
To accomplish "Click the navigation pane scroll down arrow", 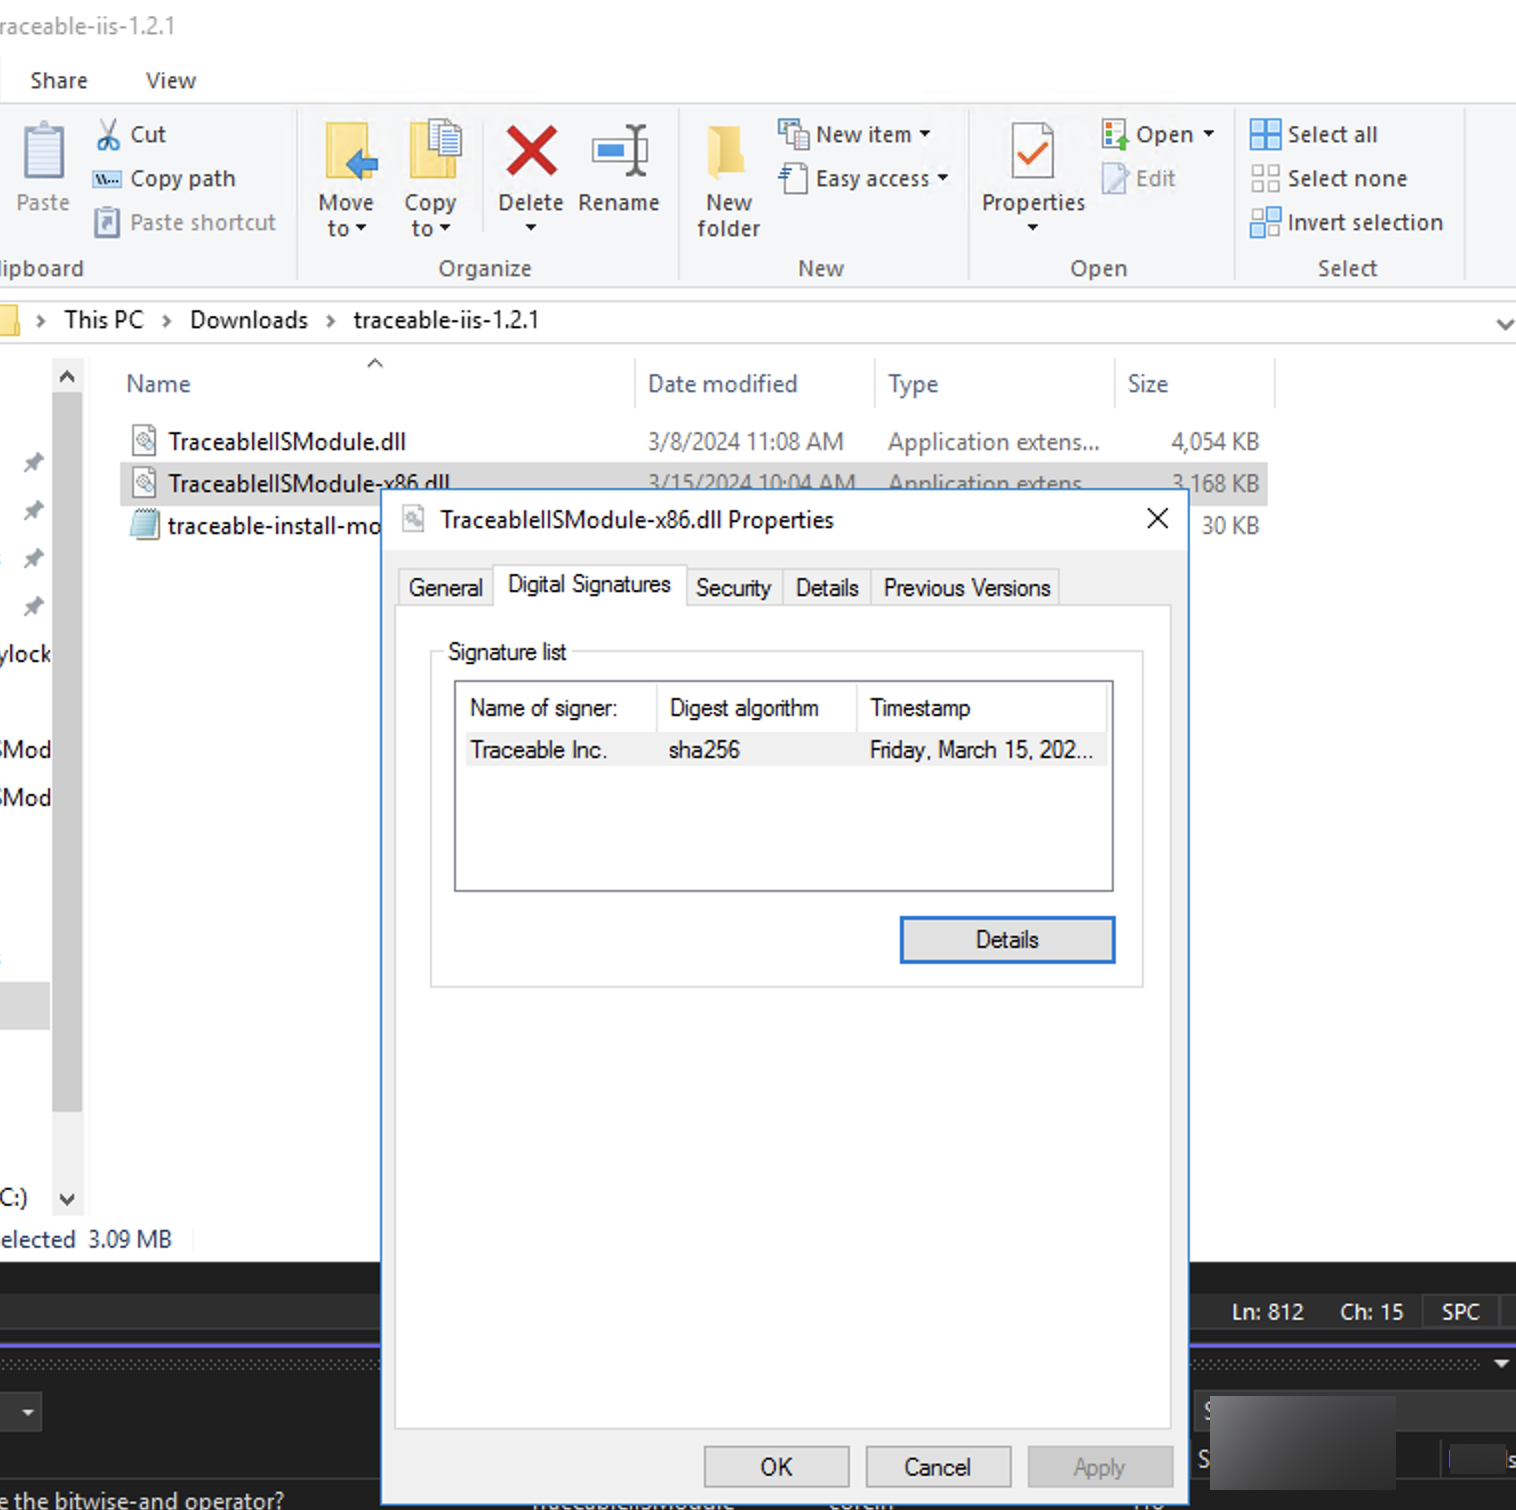I will tap(67, 1199).
